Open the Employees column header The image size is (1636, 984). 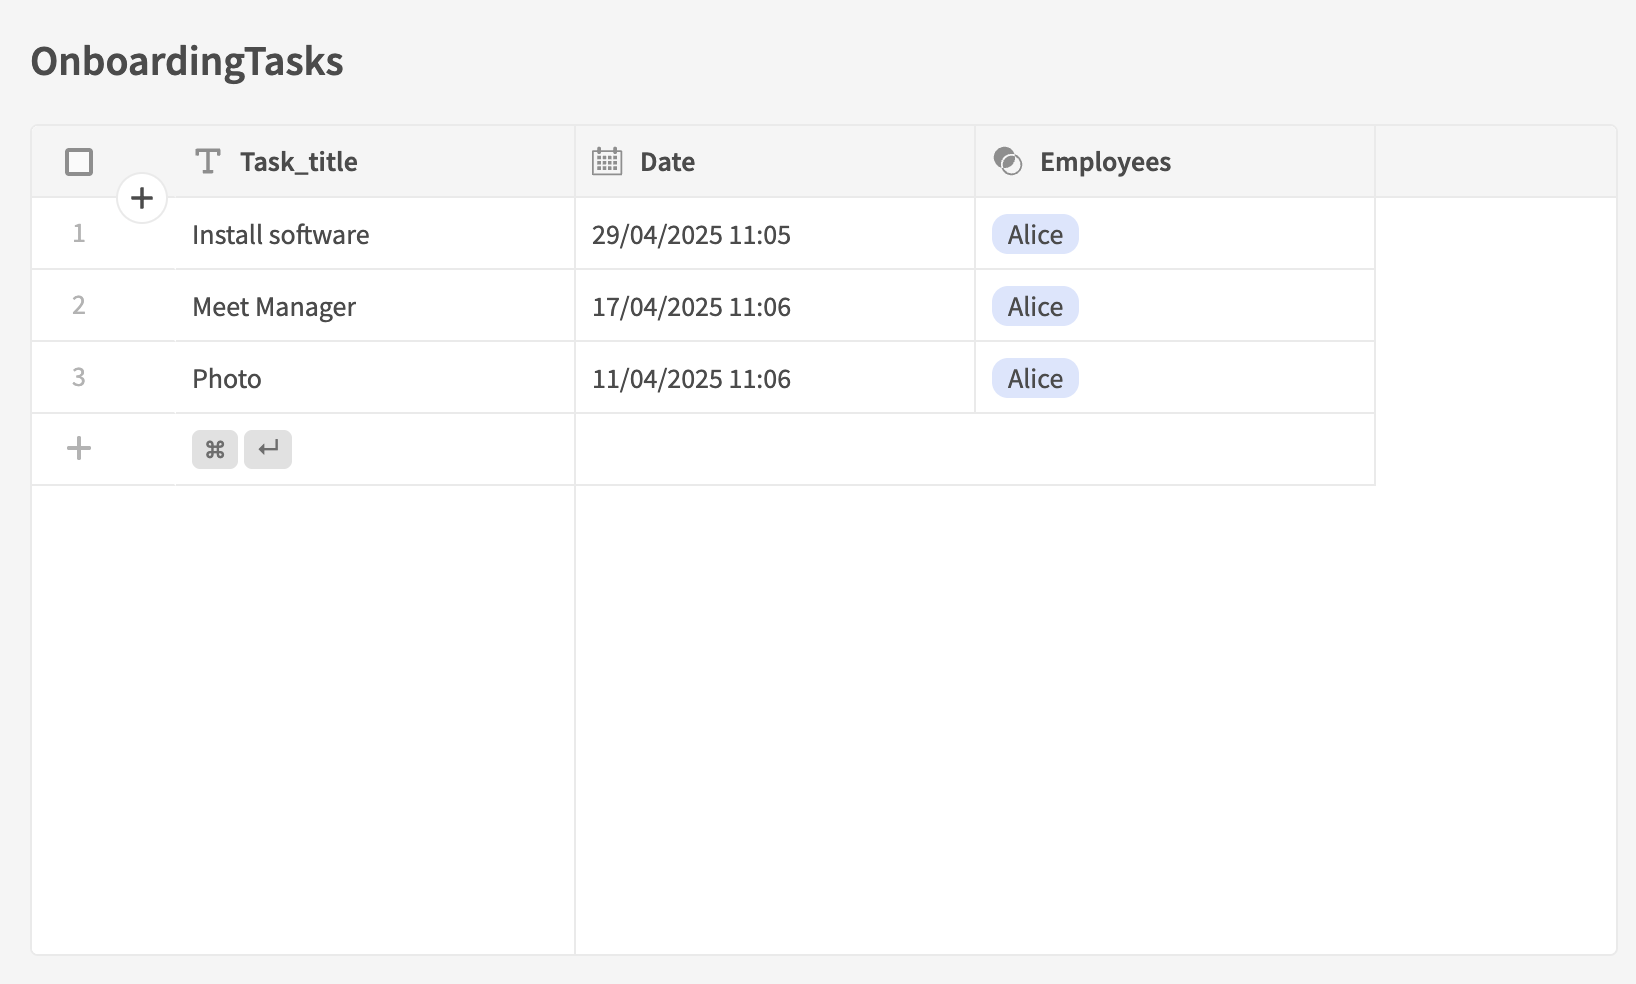pos(1105,162)
